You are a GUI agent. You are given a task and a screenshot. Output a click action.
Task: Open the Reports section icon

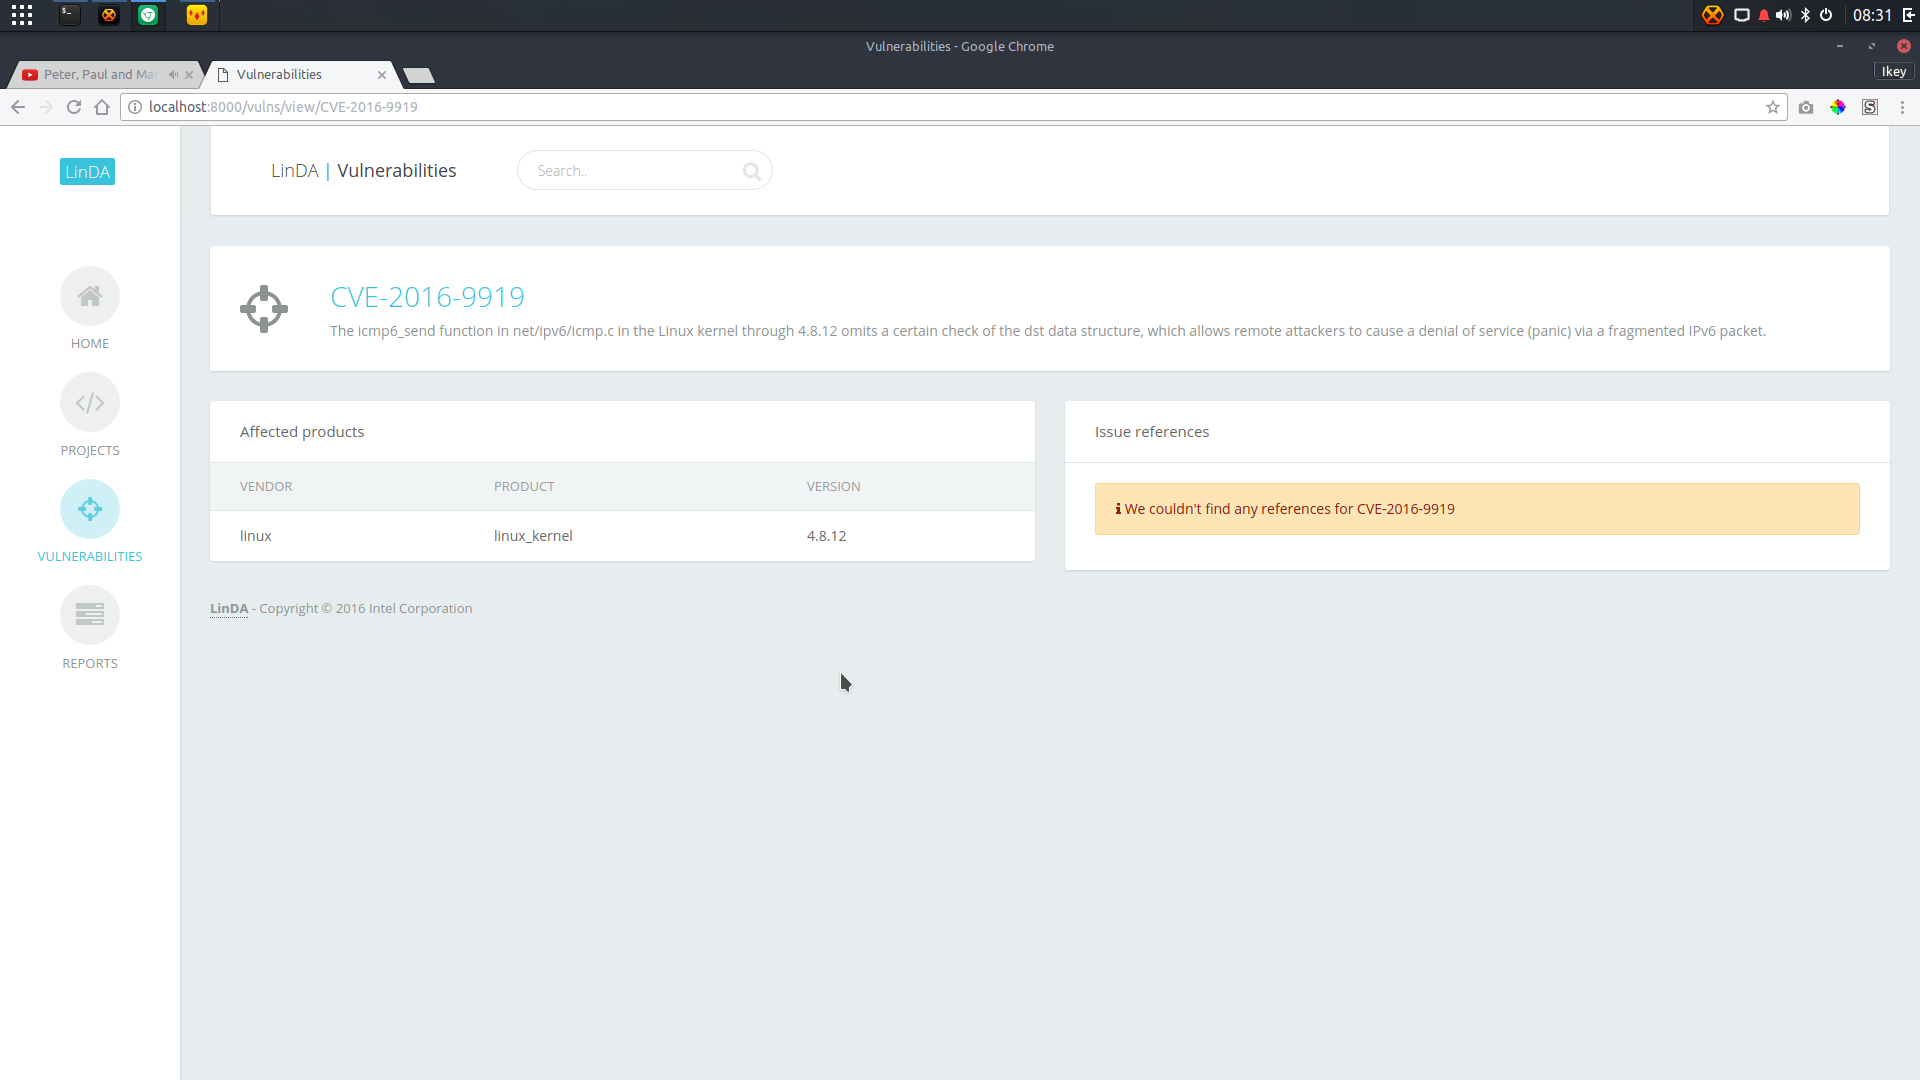point(90,615)
